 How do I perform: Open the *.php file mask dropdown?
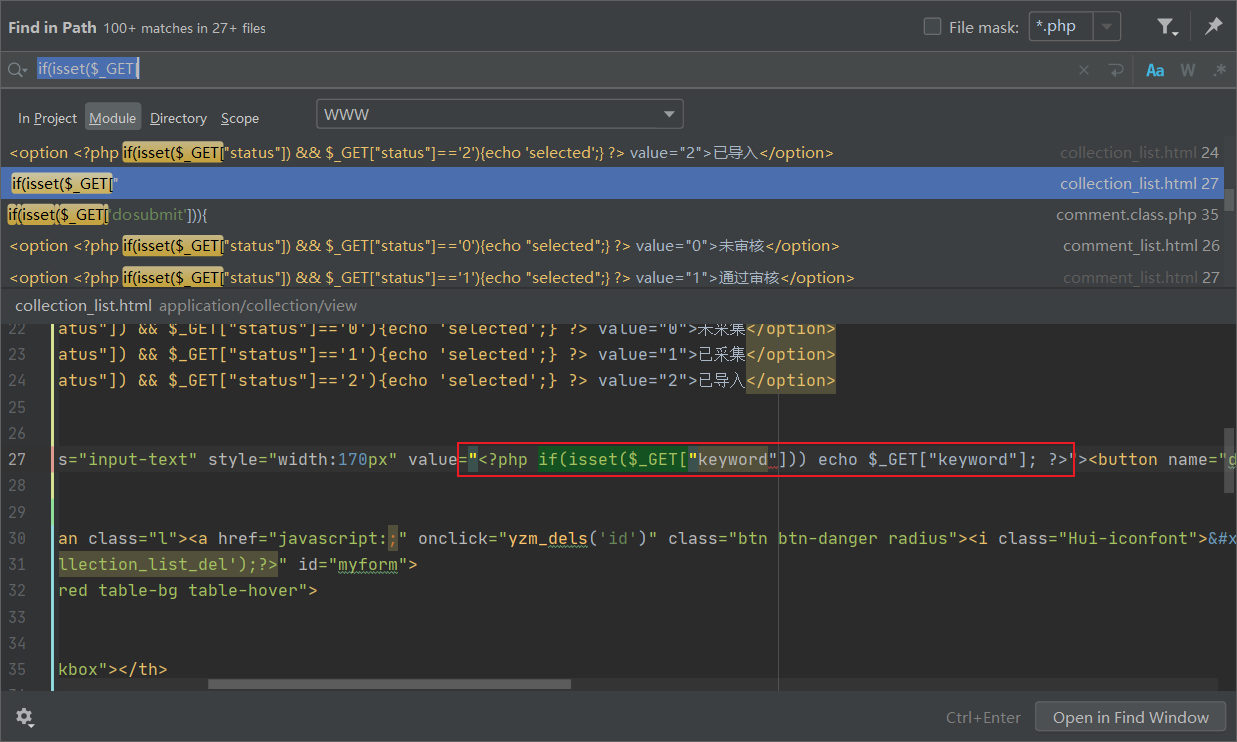point(1107,27)
